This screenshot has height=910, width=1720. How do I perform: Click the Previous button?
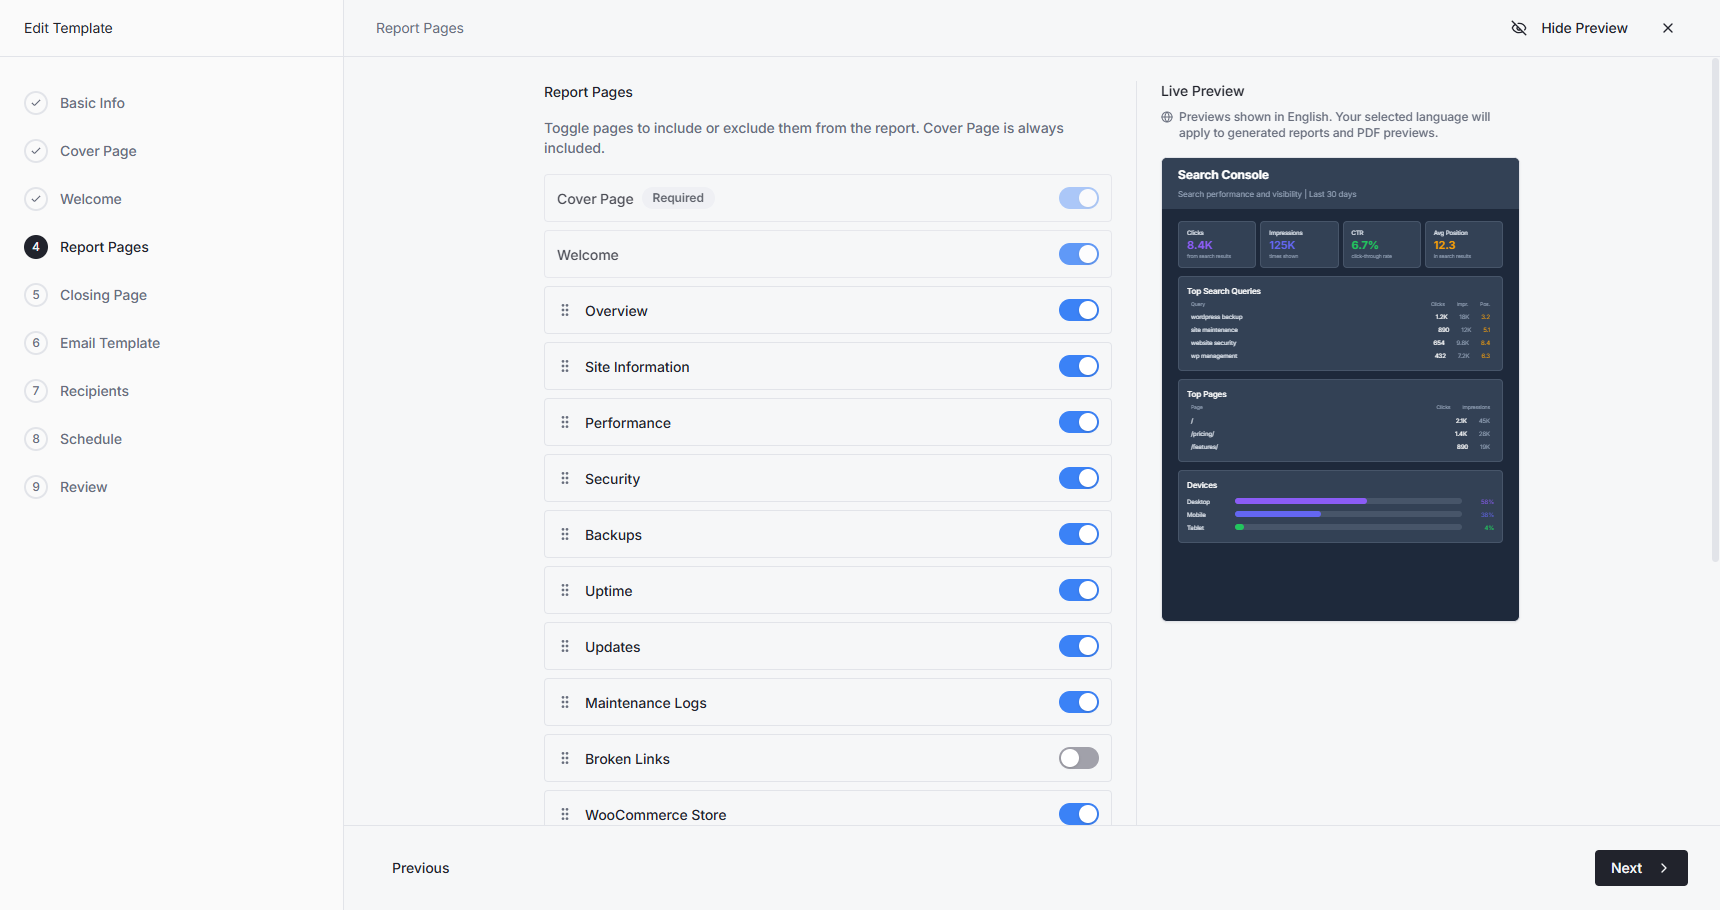pyautogui.click(x=421, y=868)
